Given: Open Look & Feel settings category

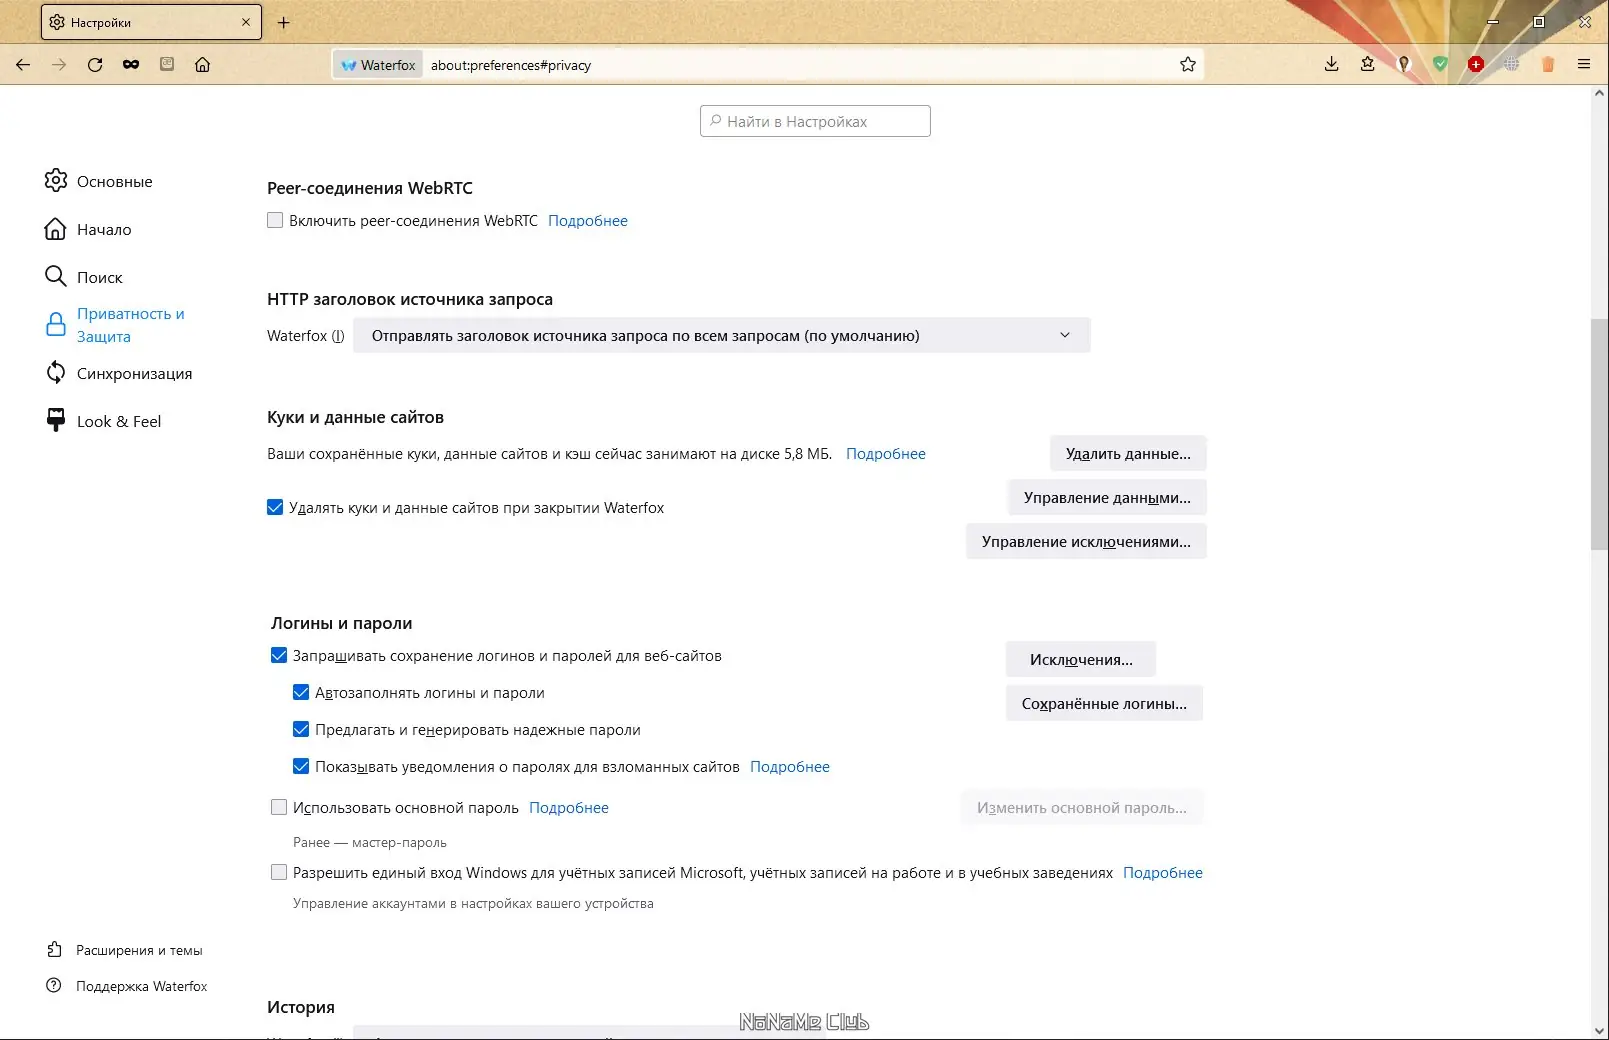Looking at the screenshot, I should pyautogui.click(x=119, y=421).
